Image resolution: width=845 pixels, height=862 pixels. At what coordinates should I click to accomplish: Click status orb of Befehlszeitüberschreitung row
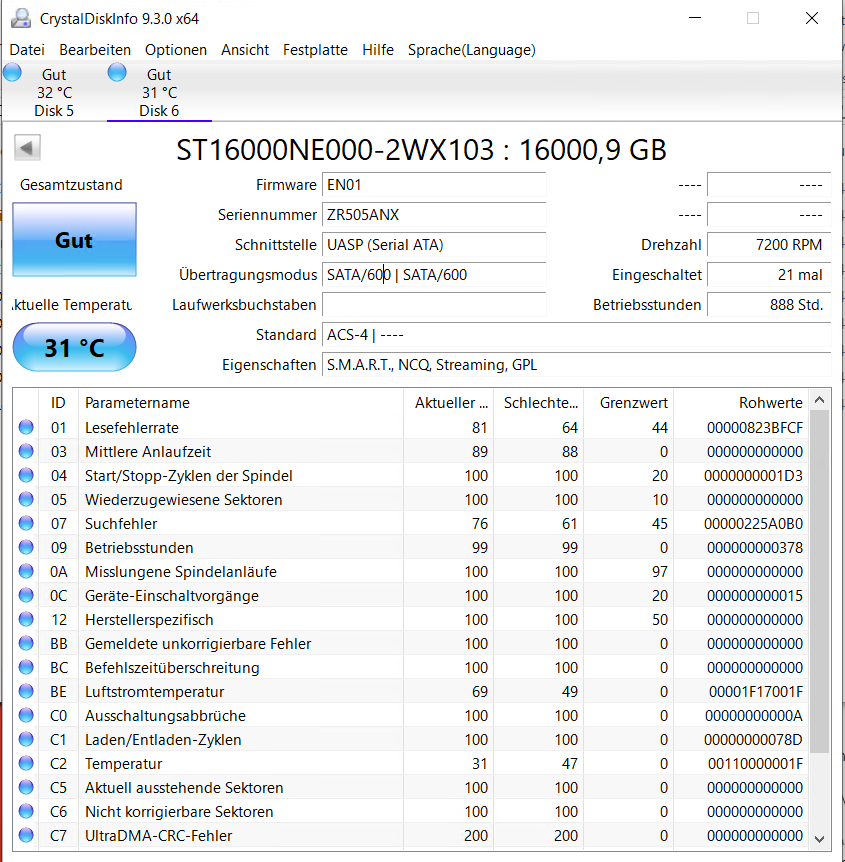[x=26, y=667]
